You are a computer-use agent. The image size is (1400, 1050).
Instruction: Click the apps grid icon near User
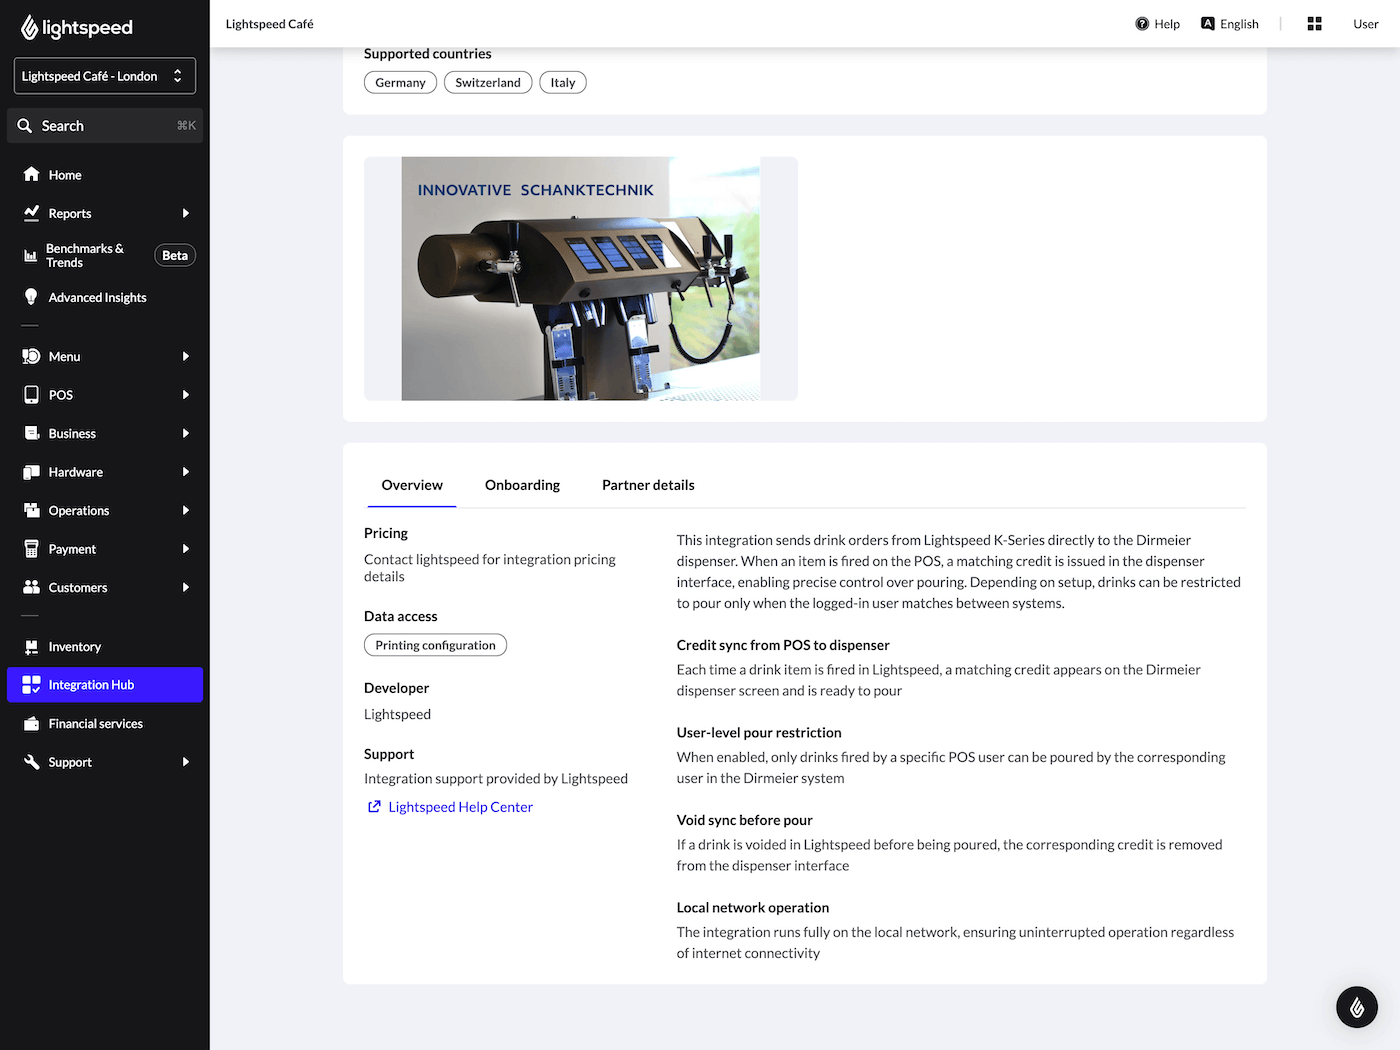coord(1314,23)
